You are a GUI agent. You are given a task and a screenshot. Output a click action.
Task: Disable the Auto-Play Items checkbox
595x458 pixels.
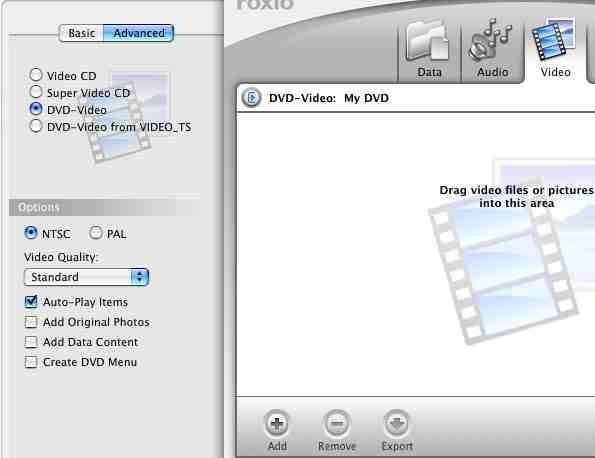pos(31,302)
